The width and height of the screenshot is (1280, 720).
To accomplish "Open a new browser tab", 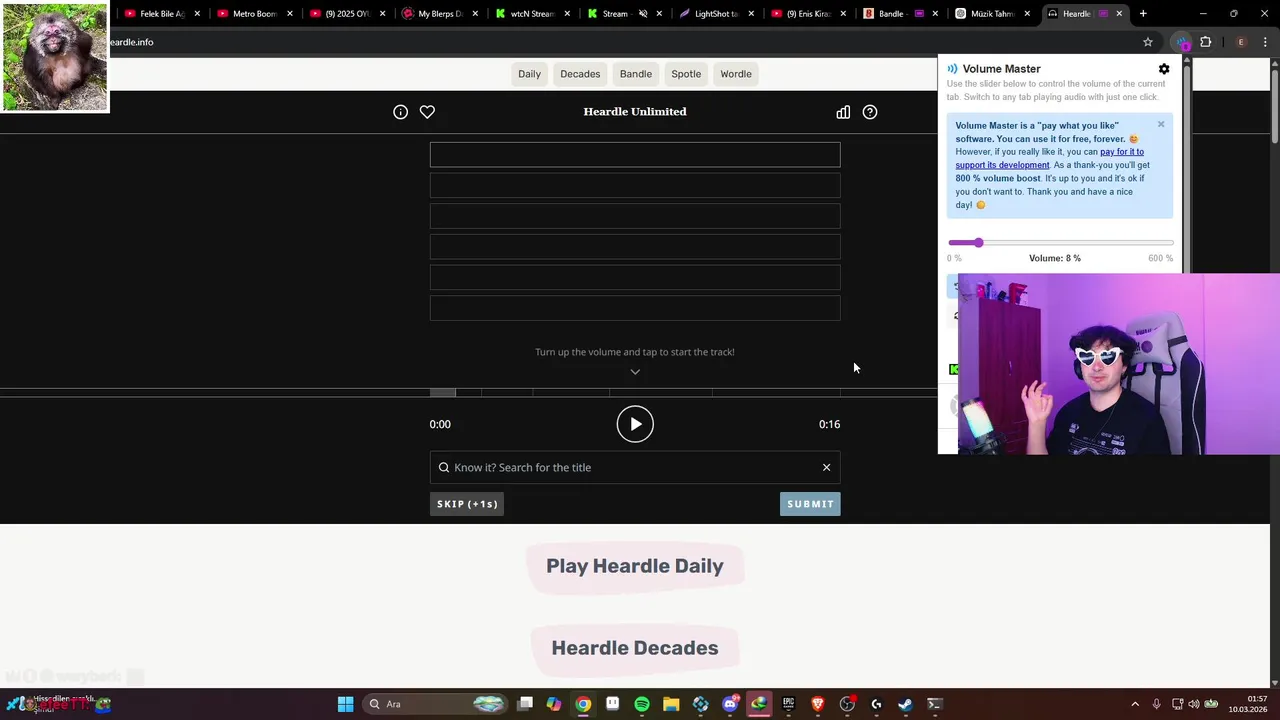I will click(1143, 14).
